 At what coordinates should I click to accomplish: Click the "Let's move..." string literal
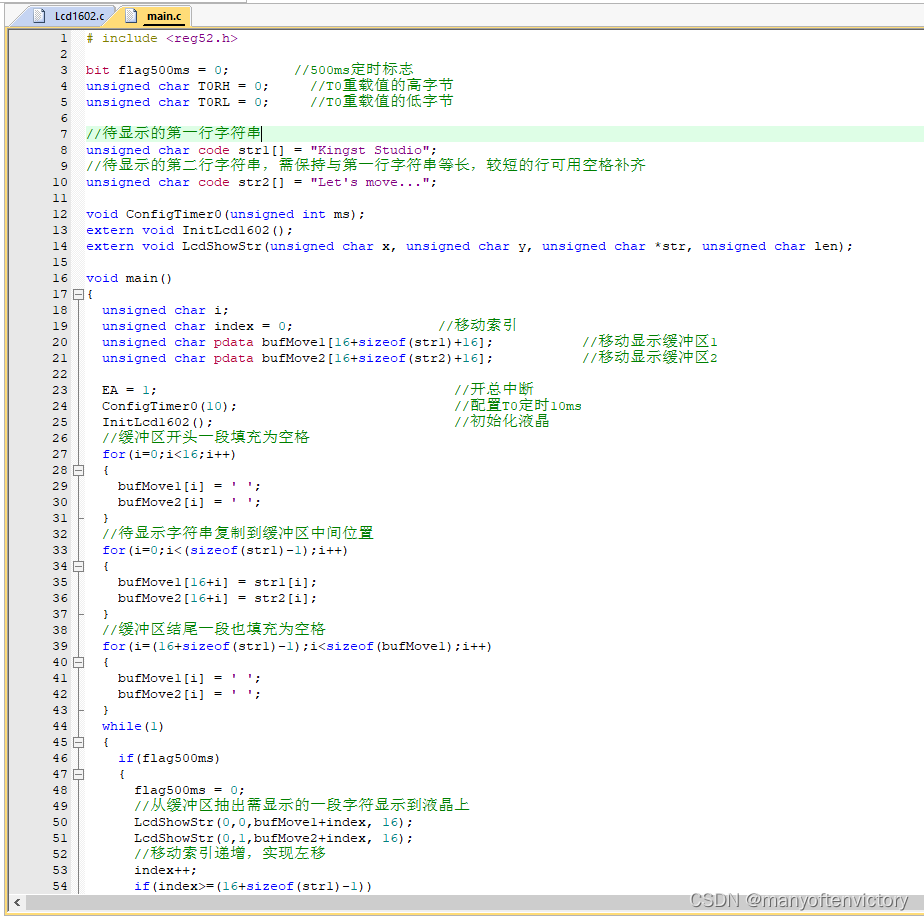click(x=369, y=182)
